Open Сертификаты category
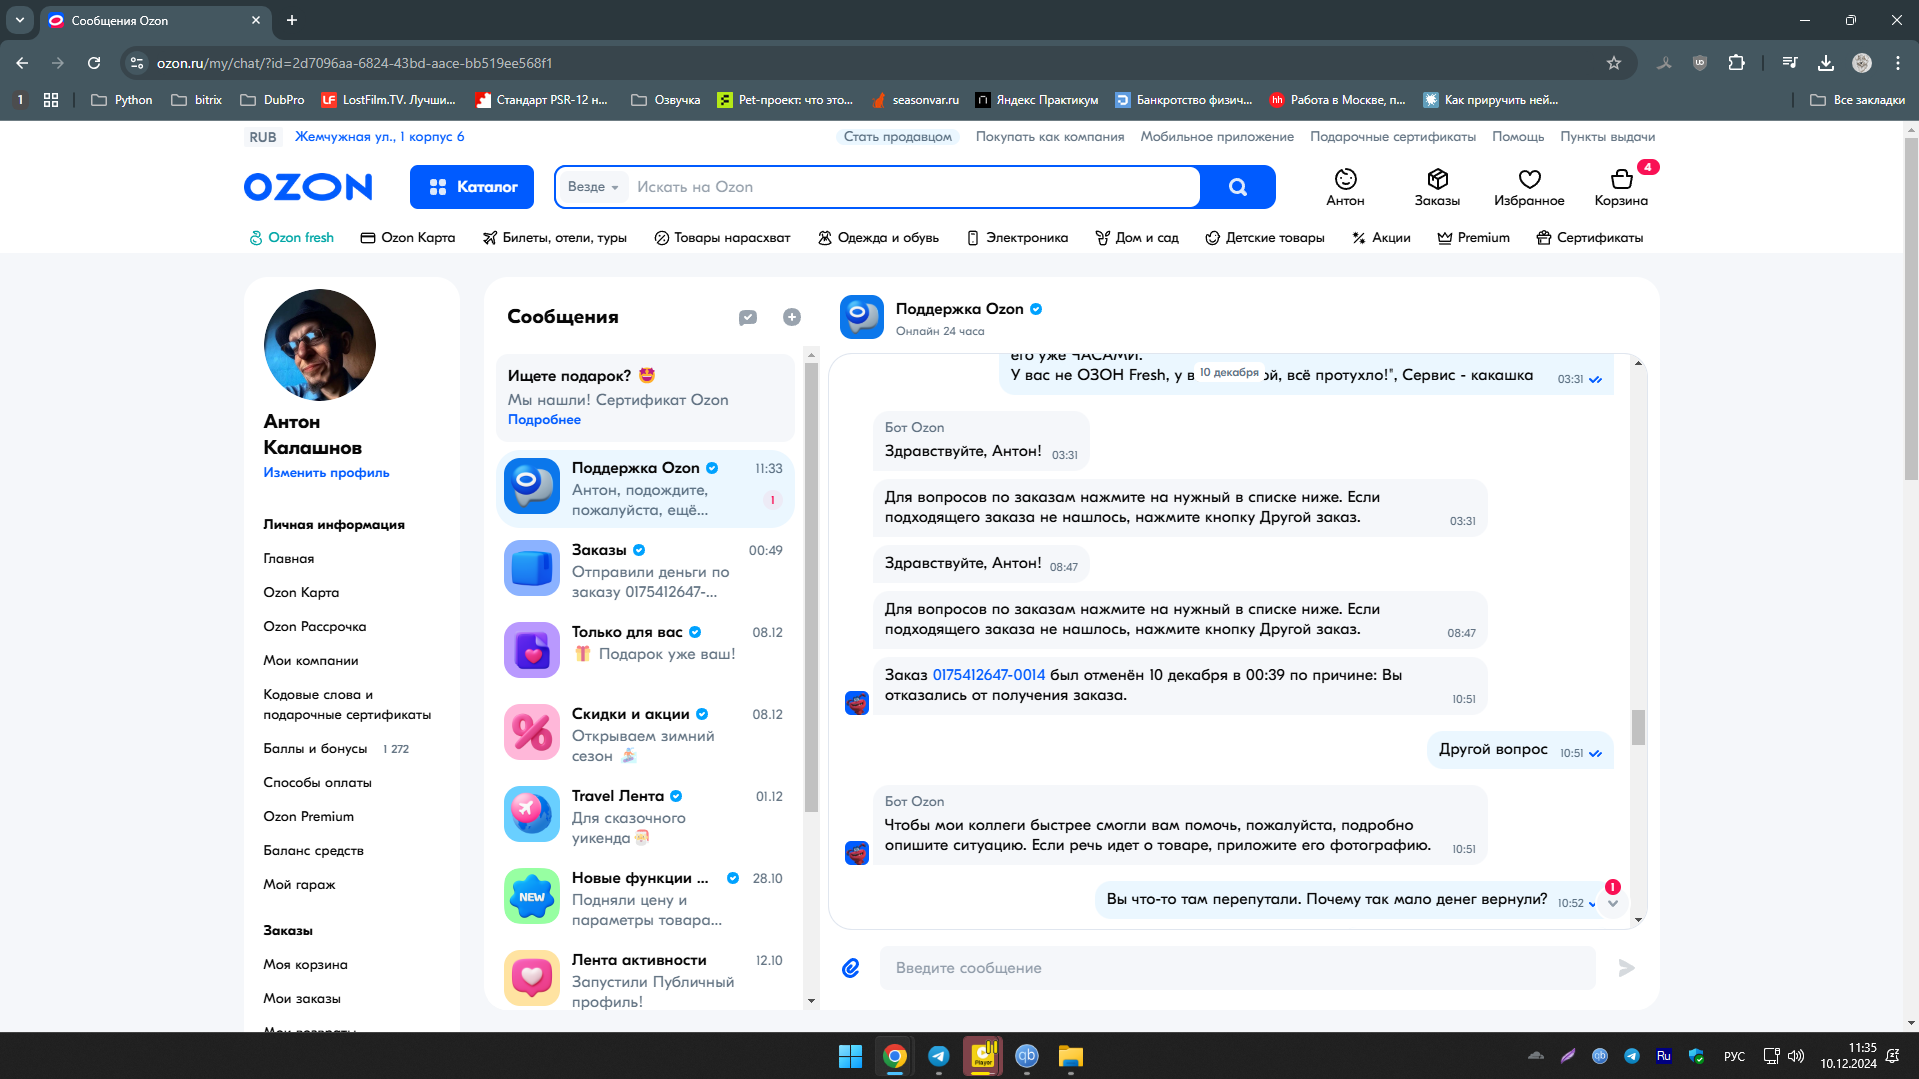This screenshot has height=1079, width=1919. (x=1590, y=238)
